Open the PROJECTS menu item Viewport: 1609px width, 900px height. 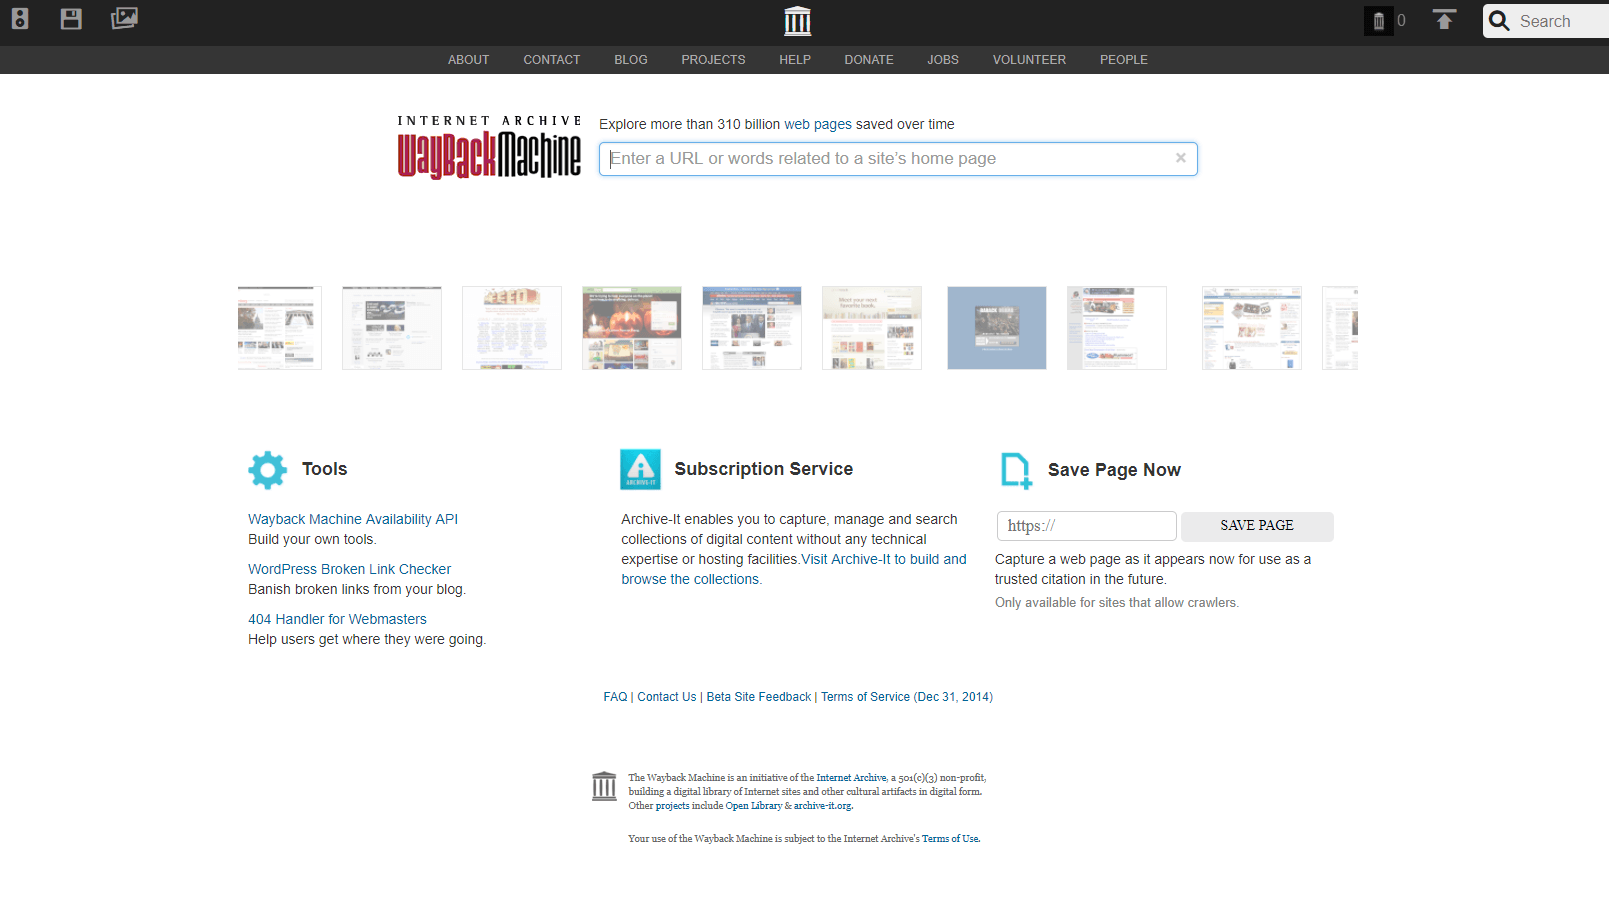tap(713, 60)
